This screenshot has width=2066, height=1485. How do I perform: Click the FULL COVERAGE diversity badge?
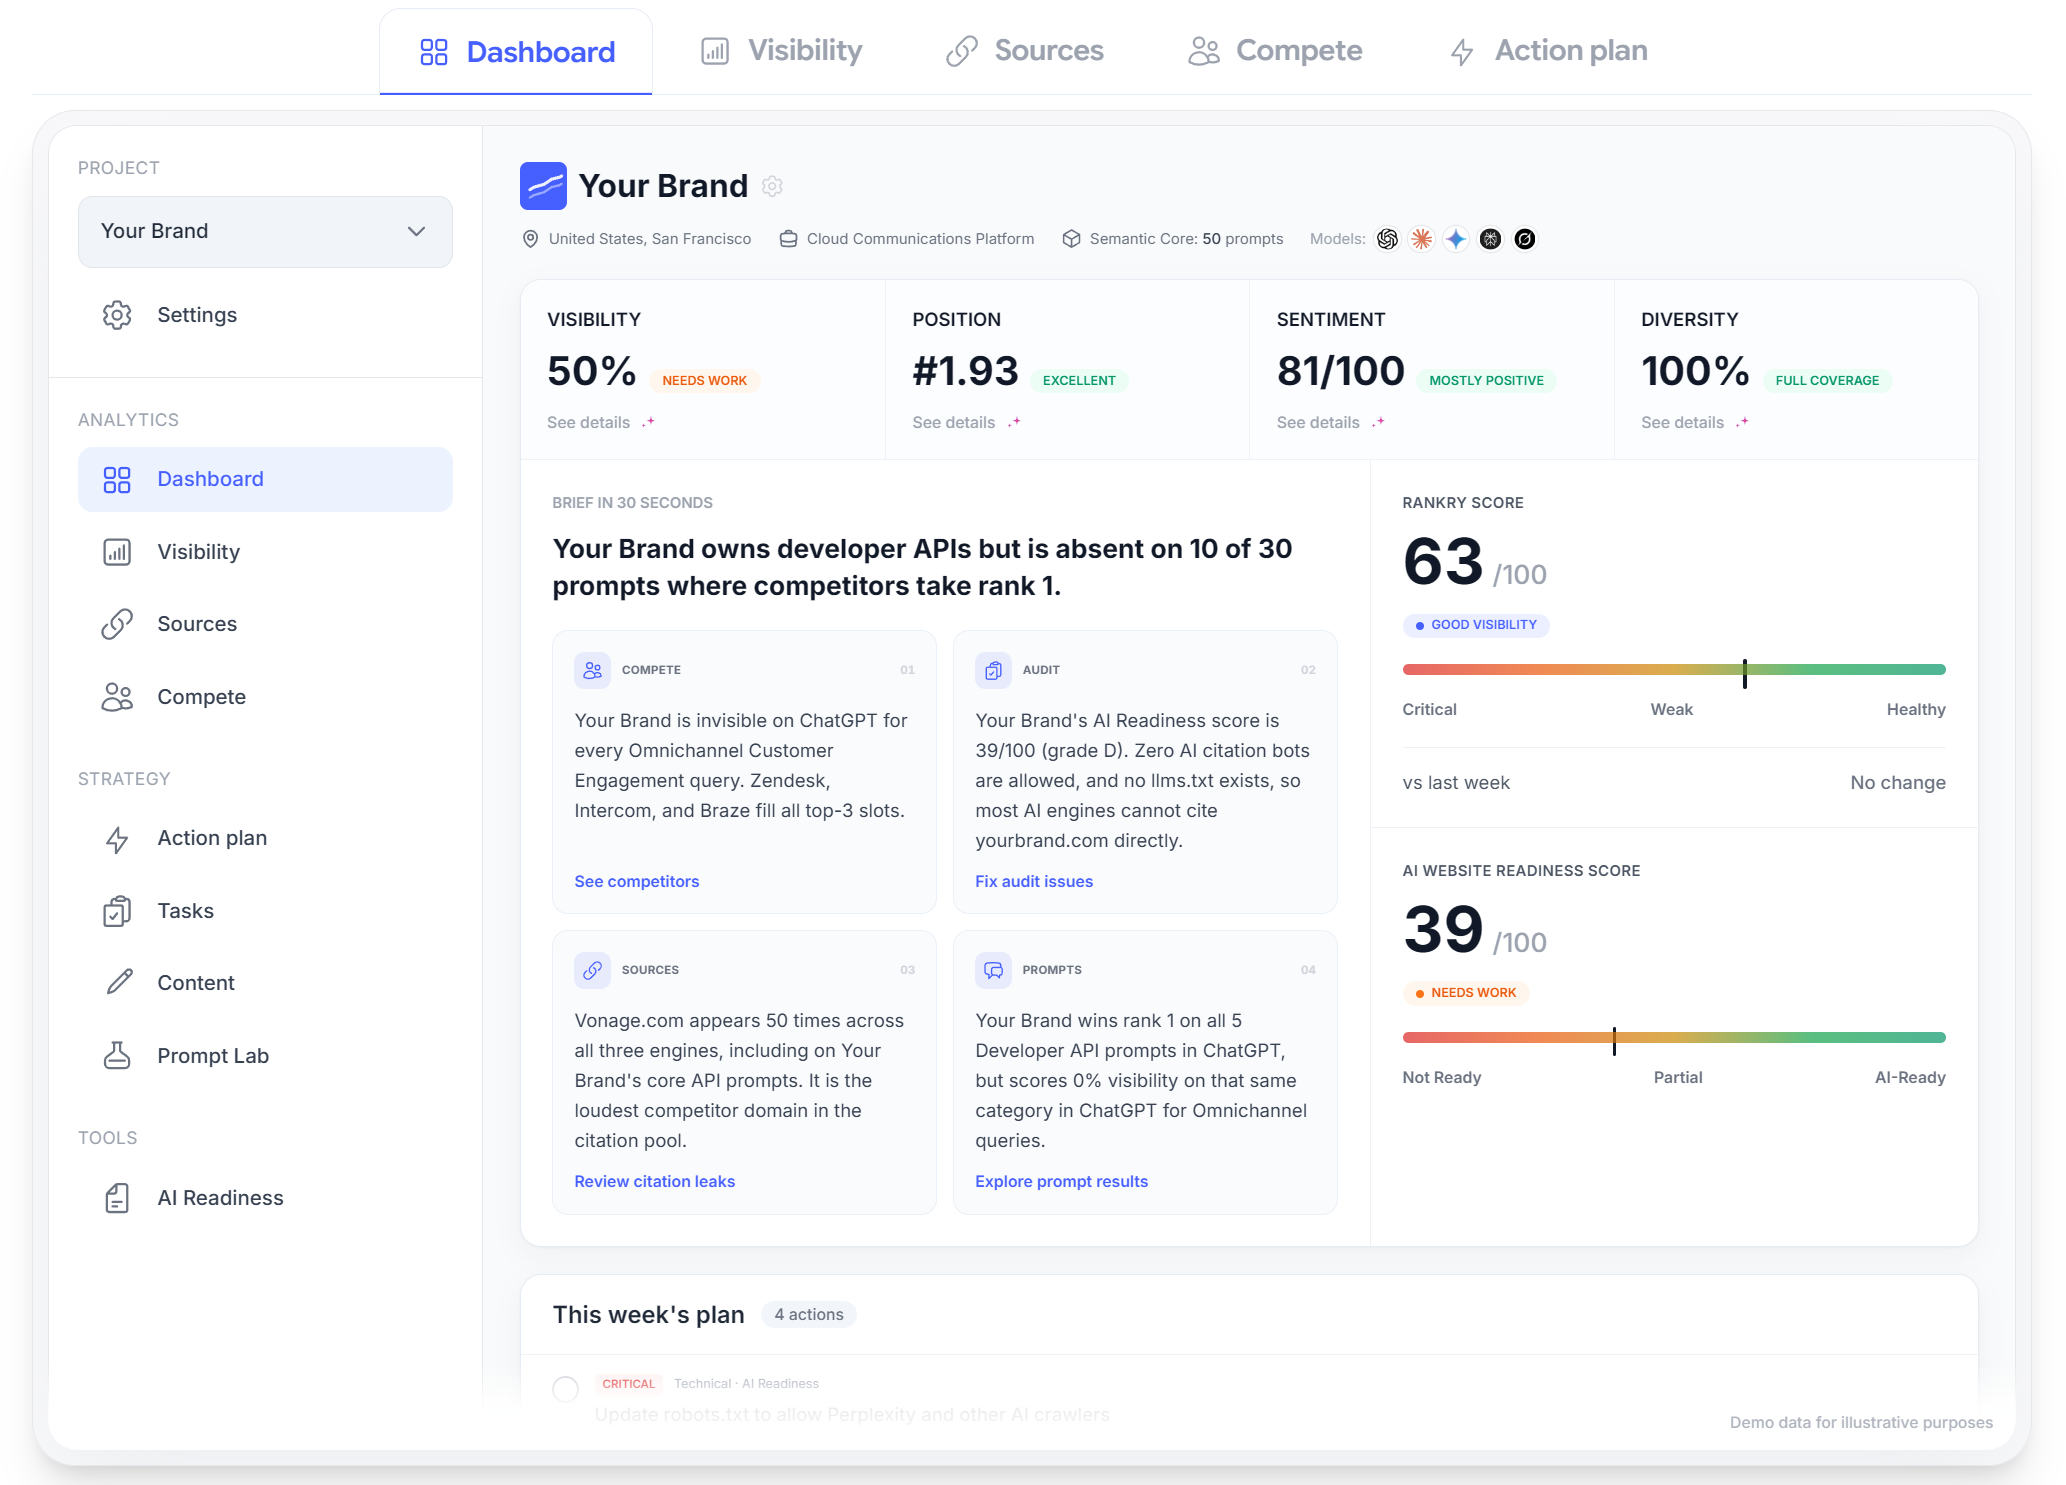tap(1827, 381)
